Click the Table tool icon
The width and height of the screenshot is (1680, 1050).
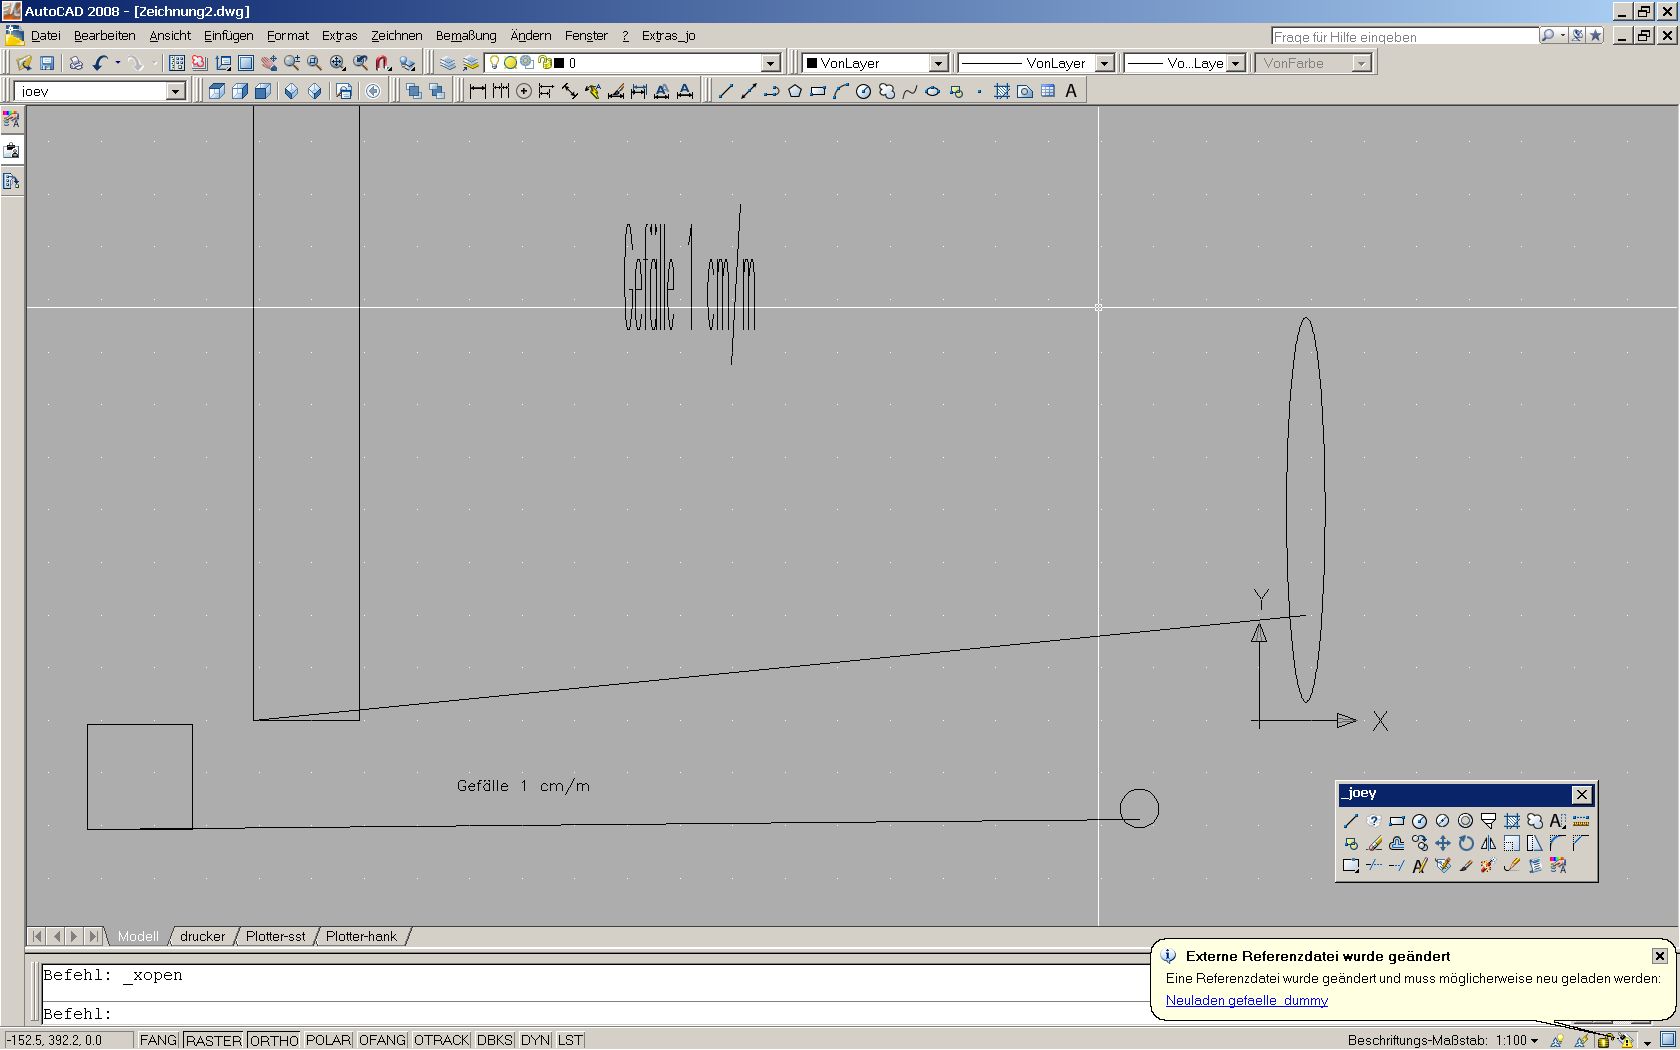tap(1048, 91)
